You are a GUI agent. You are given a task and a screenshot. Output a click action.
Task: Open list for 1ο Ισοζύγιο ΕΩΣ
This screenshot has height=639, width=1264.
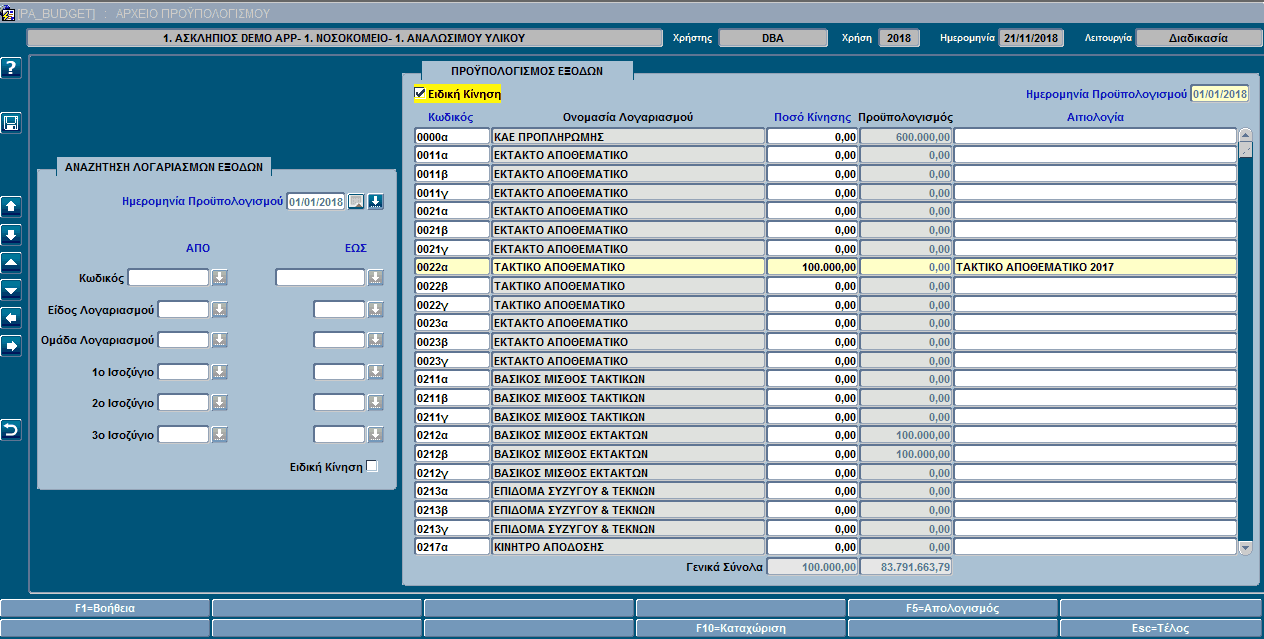click(x=376, y=372)
